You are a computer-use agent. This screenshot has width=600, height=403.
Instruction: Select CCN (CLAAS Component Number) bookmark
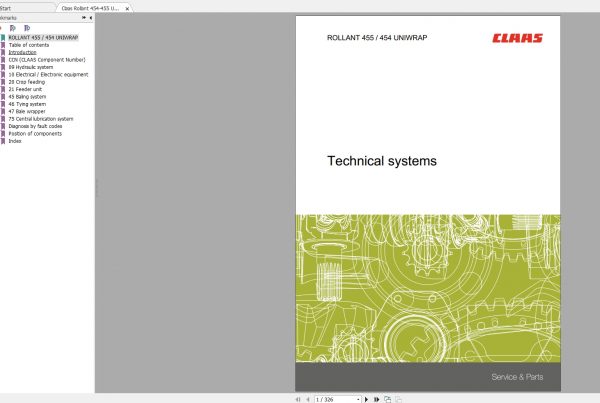(x=47, y=60)
